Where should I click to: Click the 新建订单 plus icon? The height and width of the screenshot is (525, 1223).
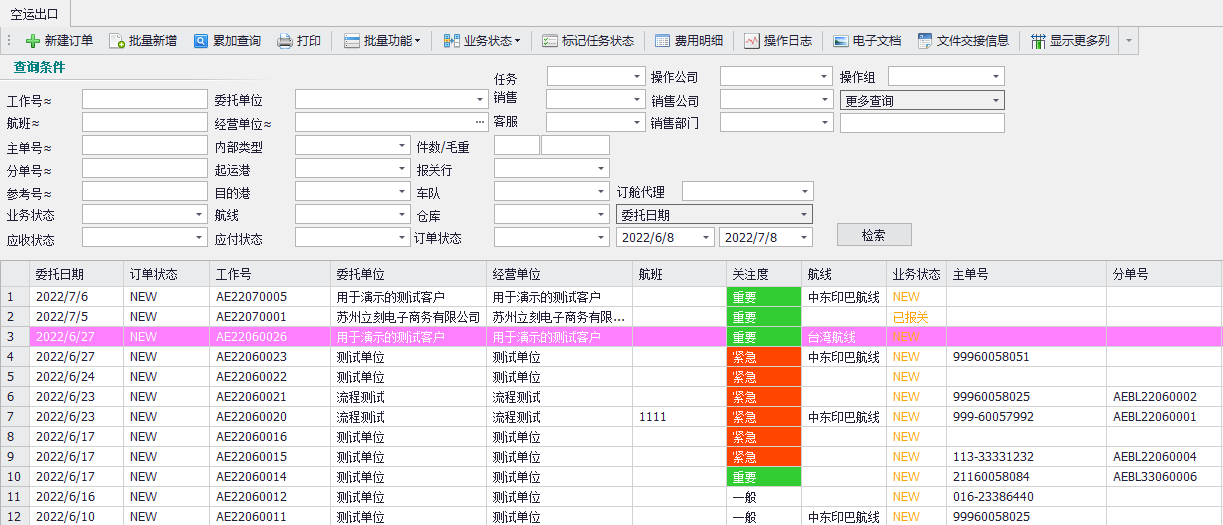coord(33,41)
